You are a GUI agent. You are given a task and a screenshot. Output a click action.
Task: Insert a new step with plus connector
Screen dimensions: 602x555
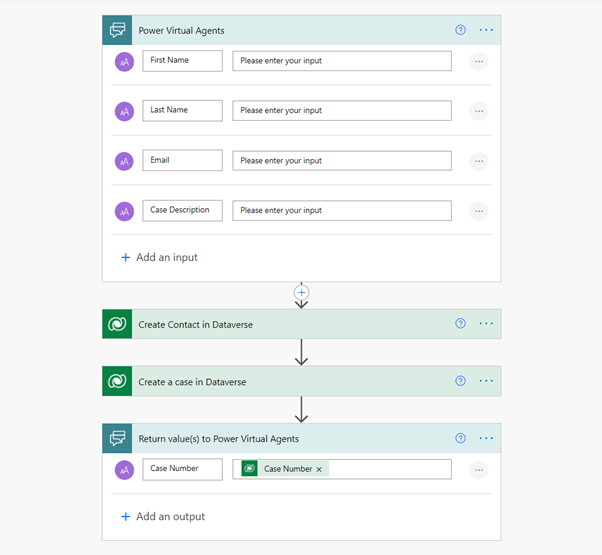tap(301, 293)
